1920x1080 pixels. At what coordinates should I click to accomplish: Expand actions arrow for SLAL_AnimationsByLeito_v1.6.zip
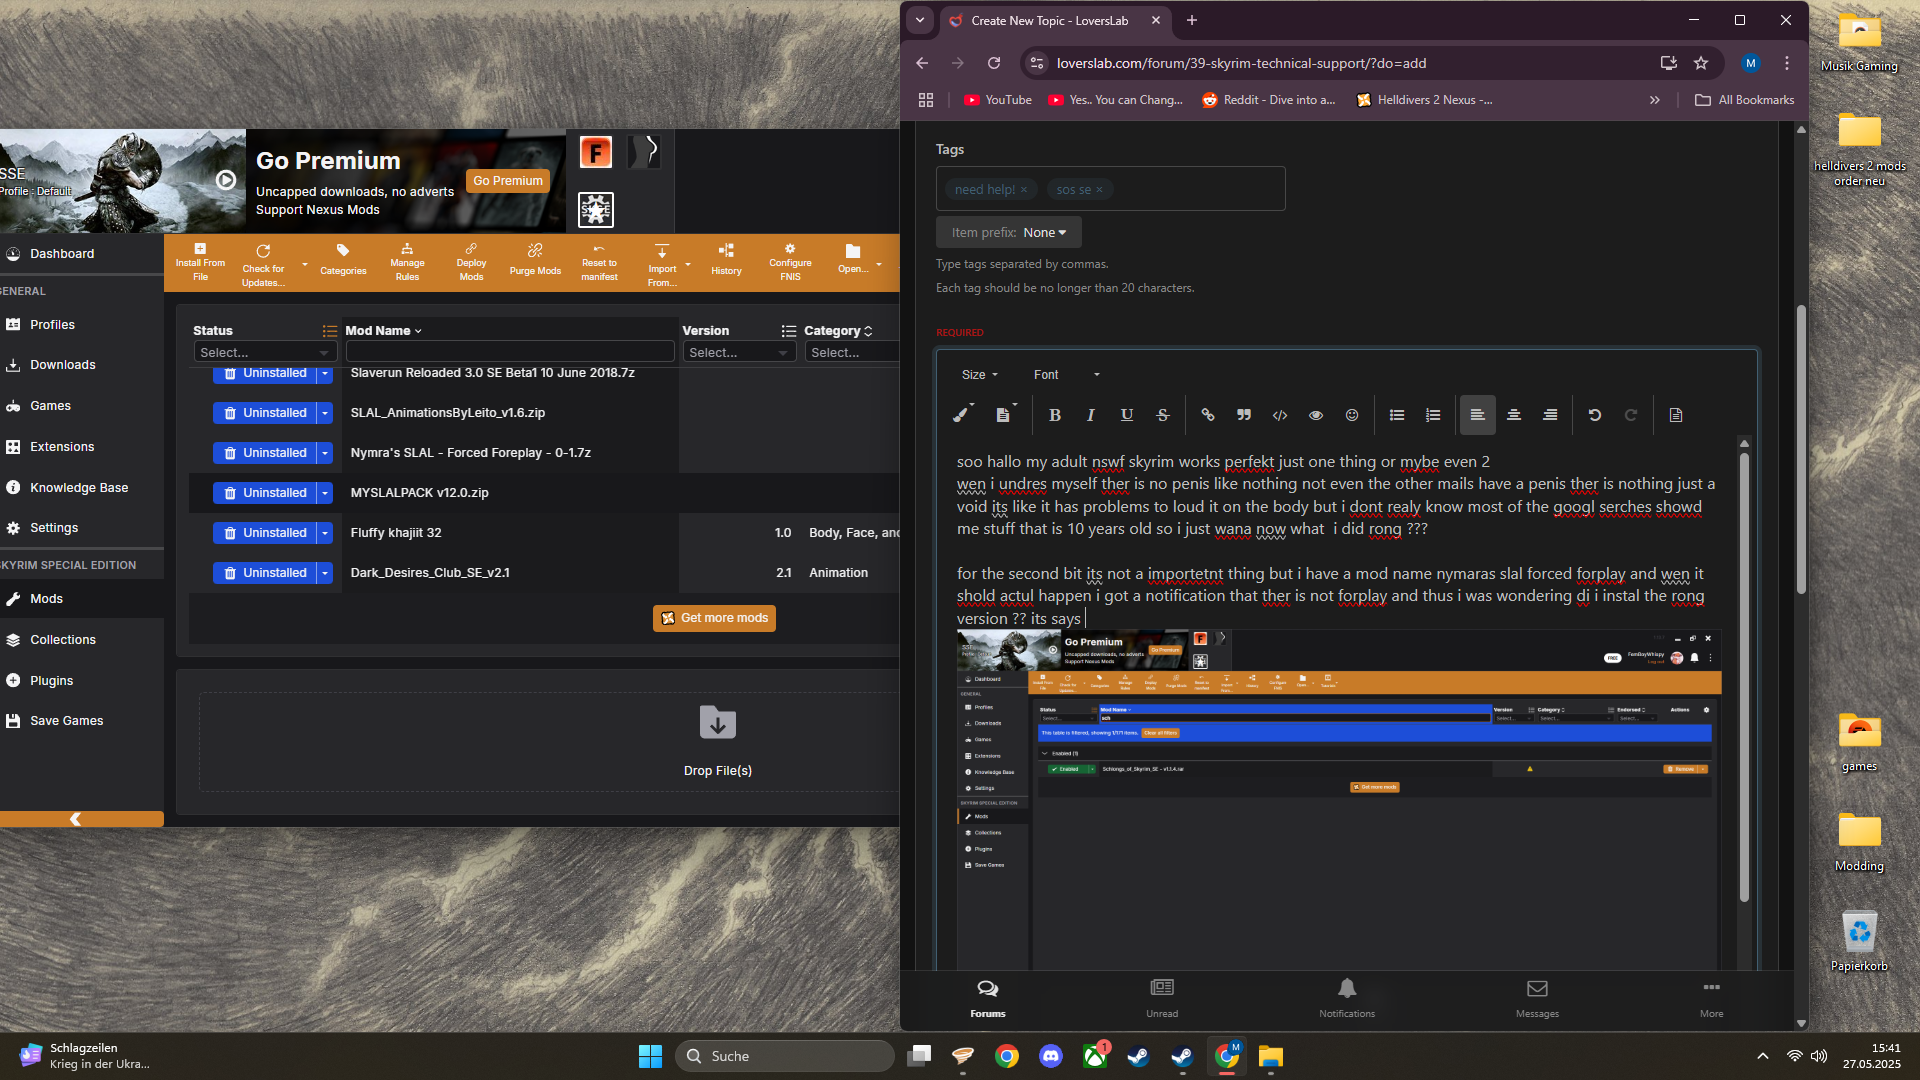(325, 413)
